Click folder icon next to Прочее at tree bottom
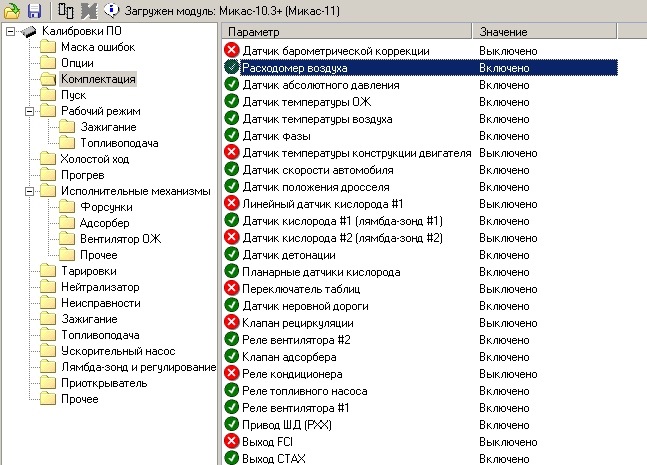The height and width of the screenshot is (465, 647). tap(48, 399)
